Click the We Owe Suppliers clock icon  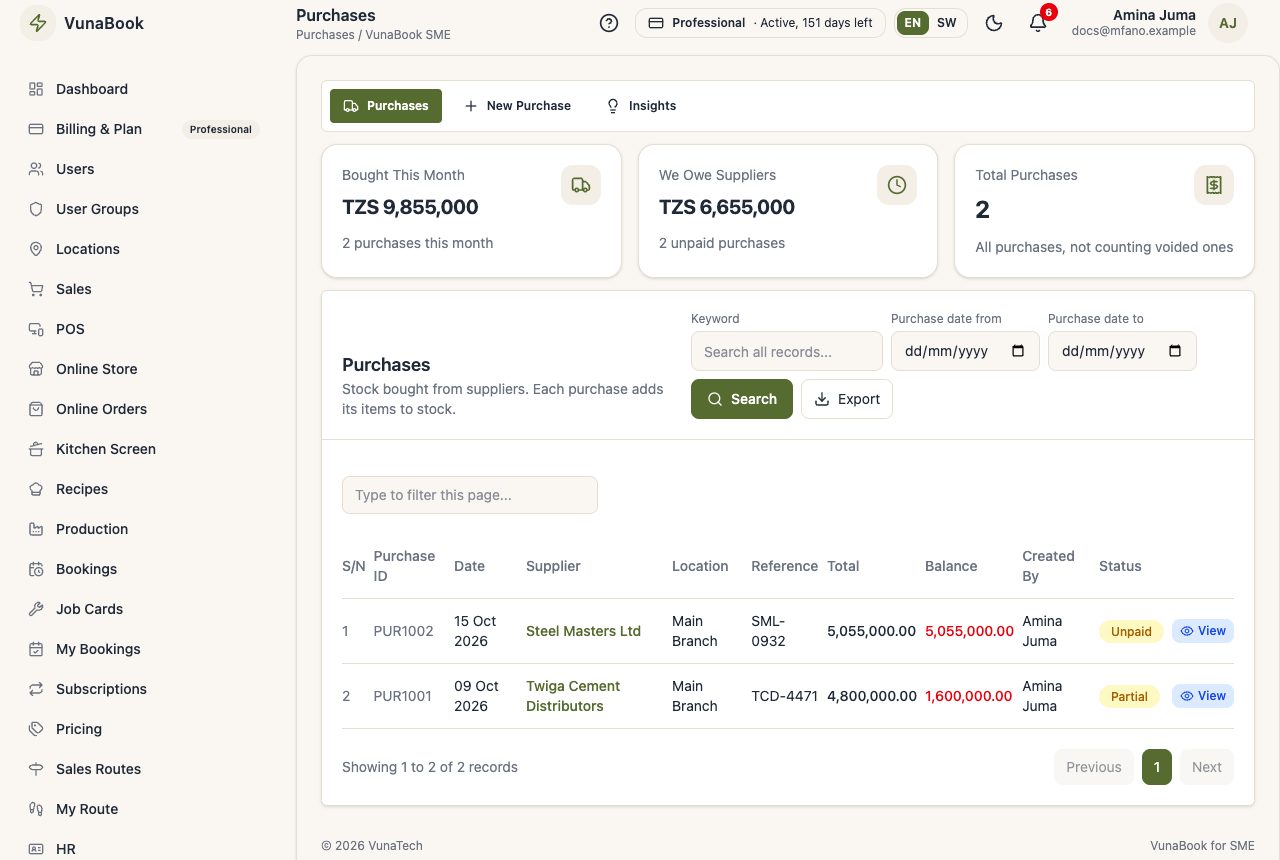coord(897,185)
